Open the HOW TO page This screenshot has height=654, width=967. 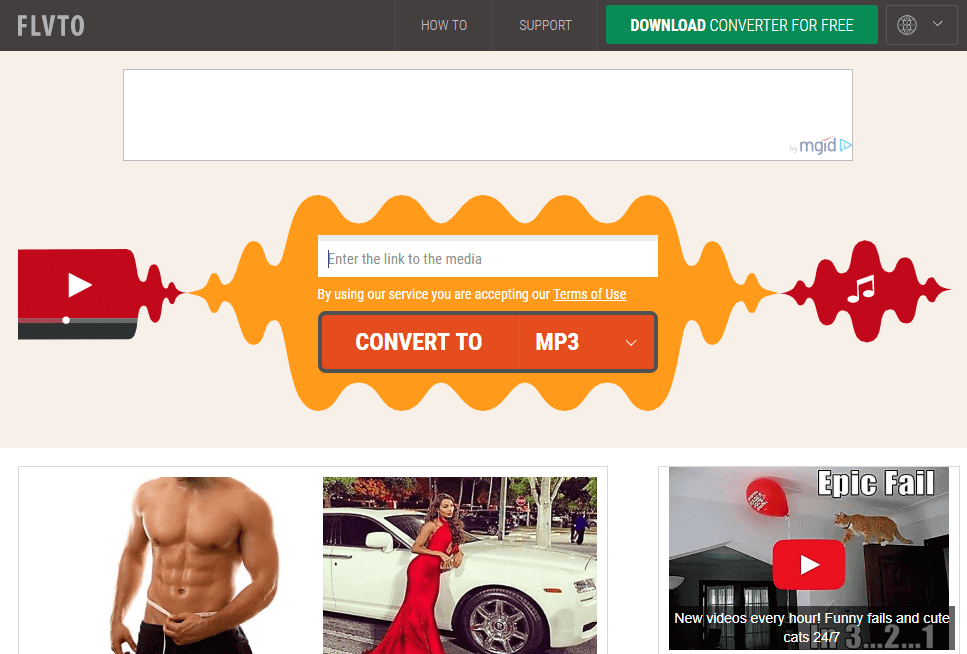tap(444, 25)
